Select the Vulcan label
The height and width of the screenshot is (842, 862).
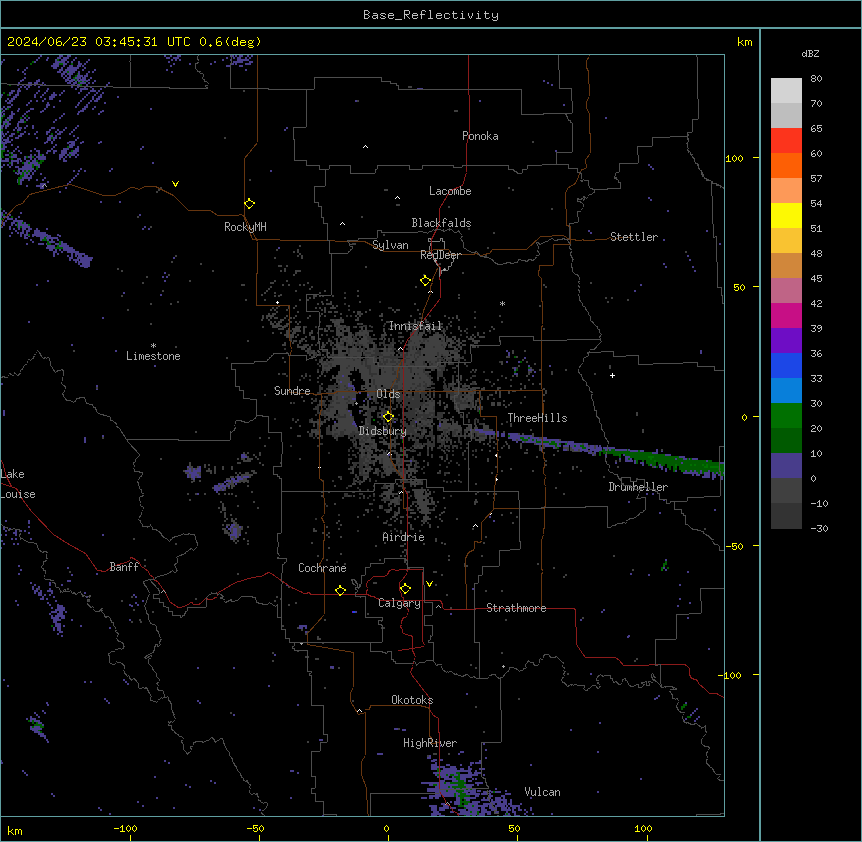542,792
